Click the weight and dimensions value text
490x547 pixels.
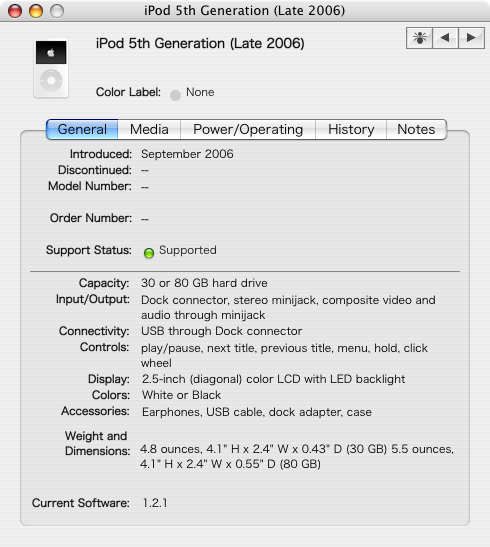coord(297,456)
